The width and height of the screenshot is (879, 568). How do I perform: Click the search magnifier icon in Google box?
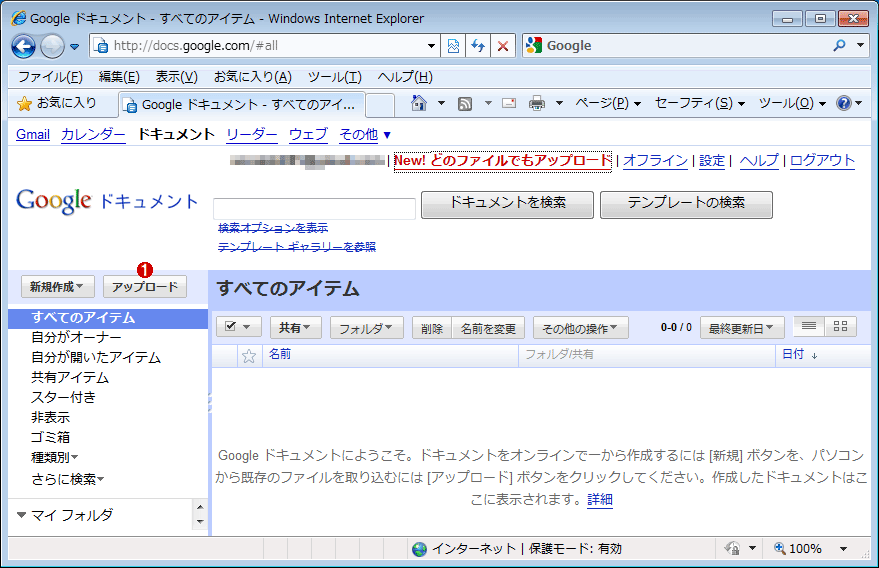(839, 45)
